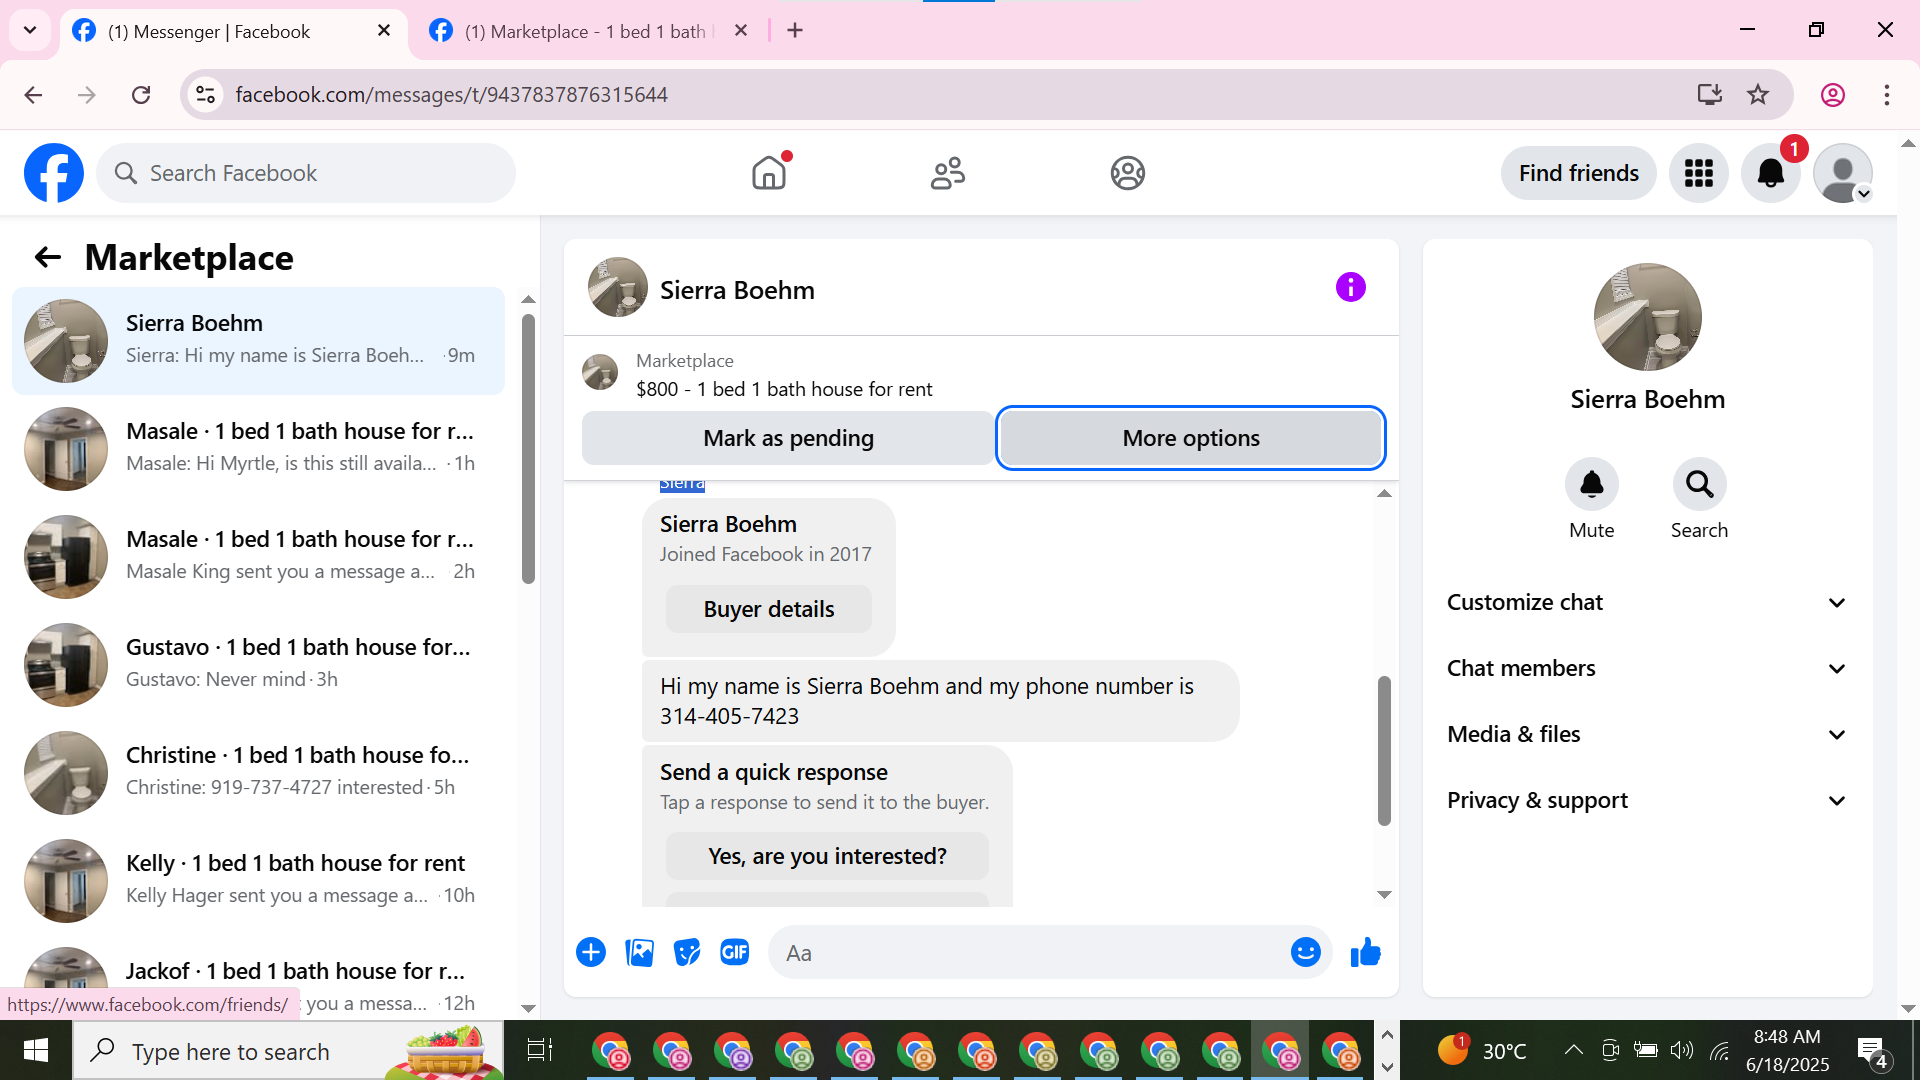Send quick response "Yes, are you interested?"
The image size is (1920, 1080).
(x=827, y=856)
